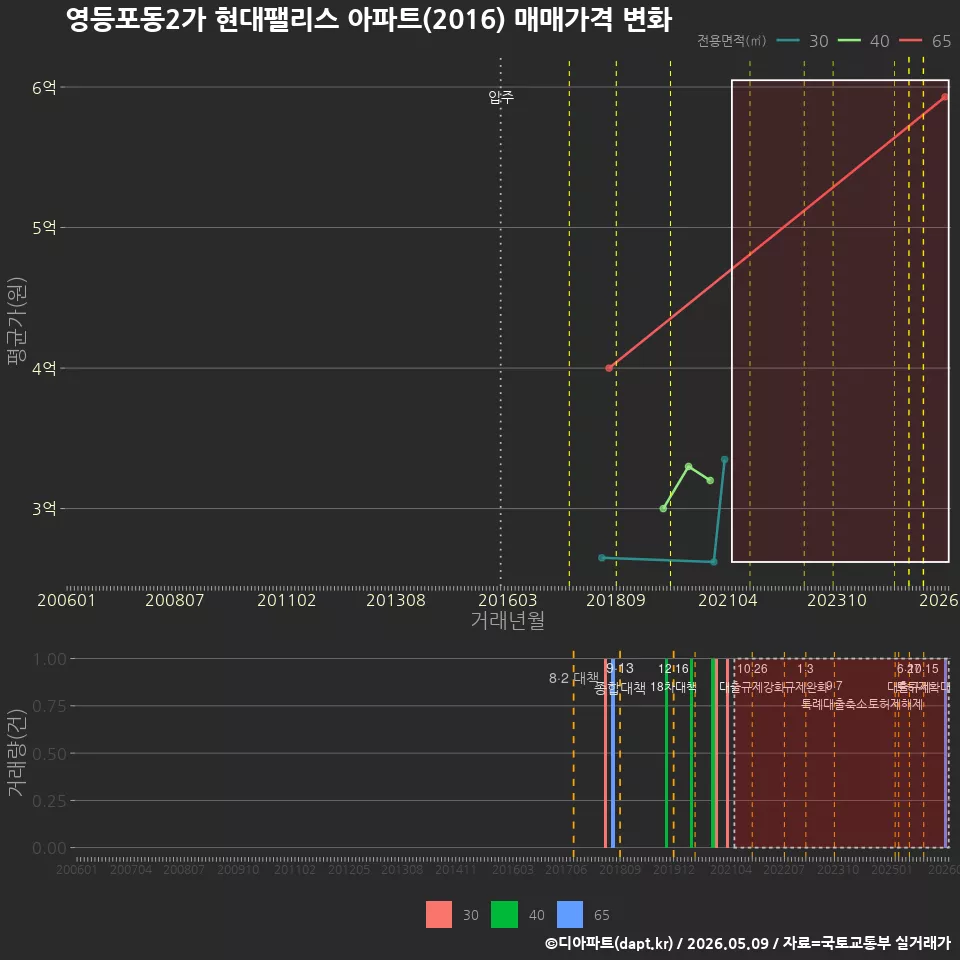Click the red data point near 6억
960x960 pixels.
click(x=945, y=97)
